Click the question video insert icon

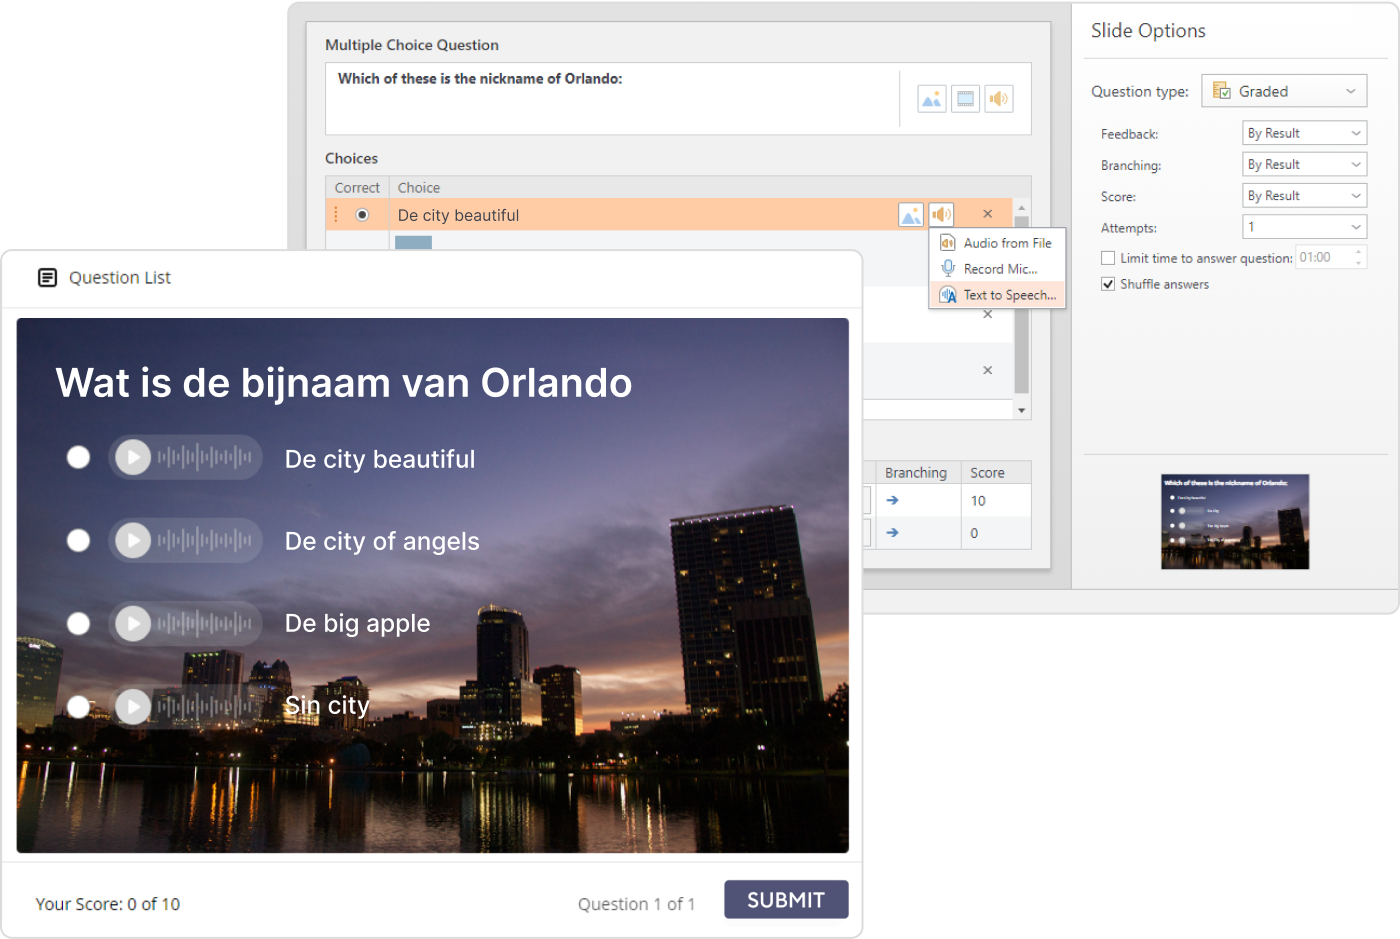tap(965, 99)
